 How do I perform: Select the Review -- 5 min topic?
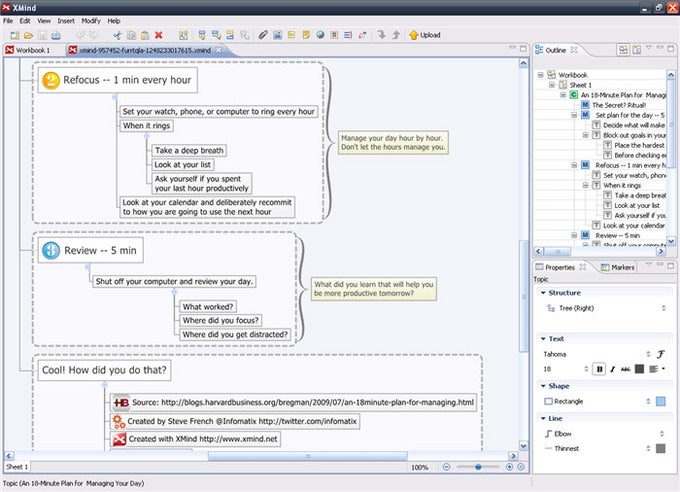90,250
